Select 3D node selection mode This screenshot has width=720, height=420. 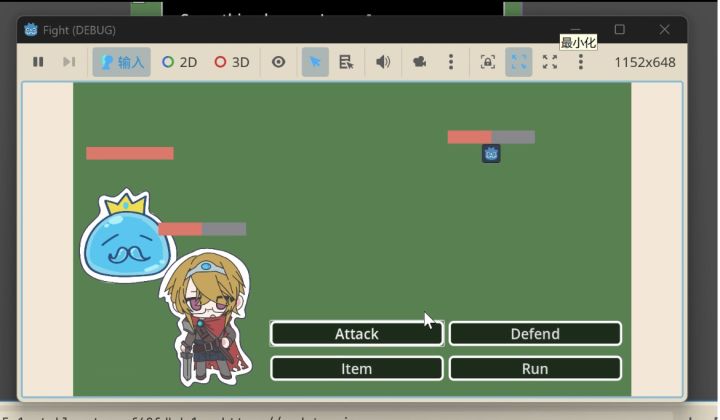click(232, 62)
